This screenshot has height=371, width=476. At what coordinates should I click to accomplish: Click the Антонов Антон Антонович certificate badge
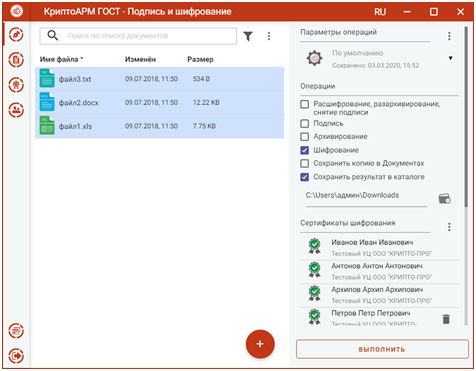pos(314,270)
